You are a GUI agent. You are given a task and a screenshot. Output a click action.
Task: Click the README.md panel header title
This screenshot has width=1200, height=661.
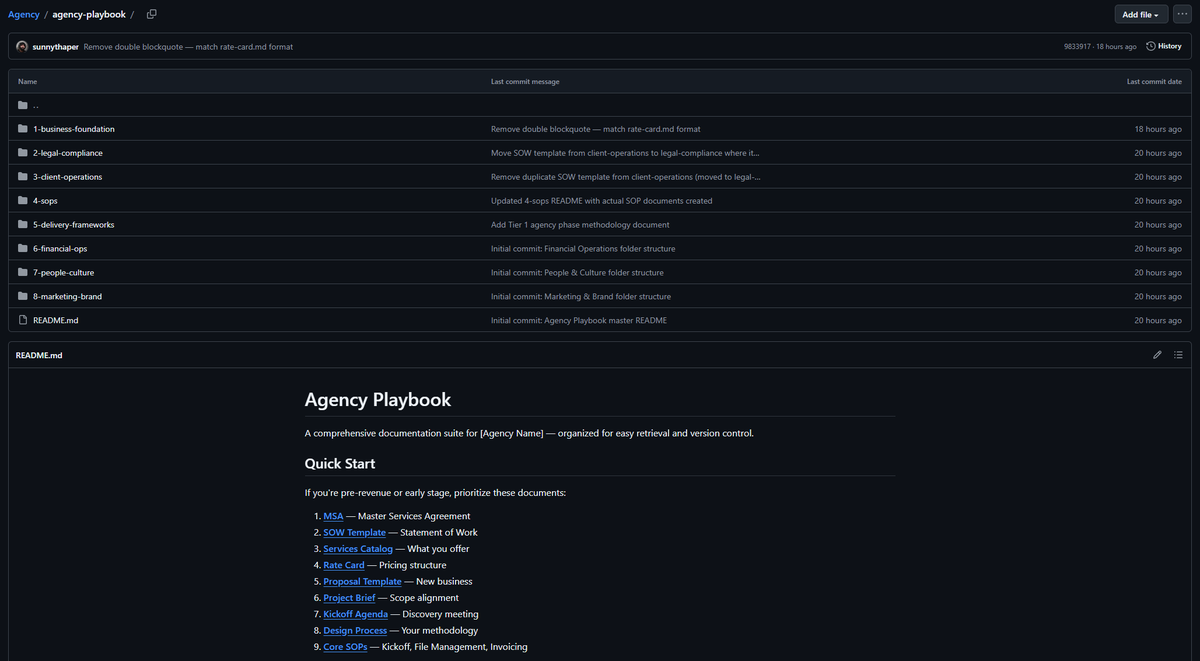click(39, 355)
